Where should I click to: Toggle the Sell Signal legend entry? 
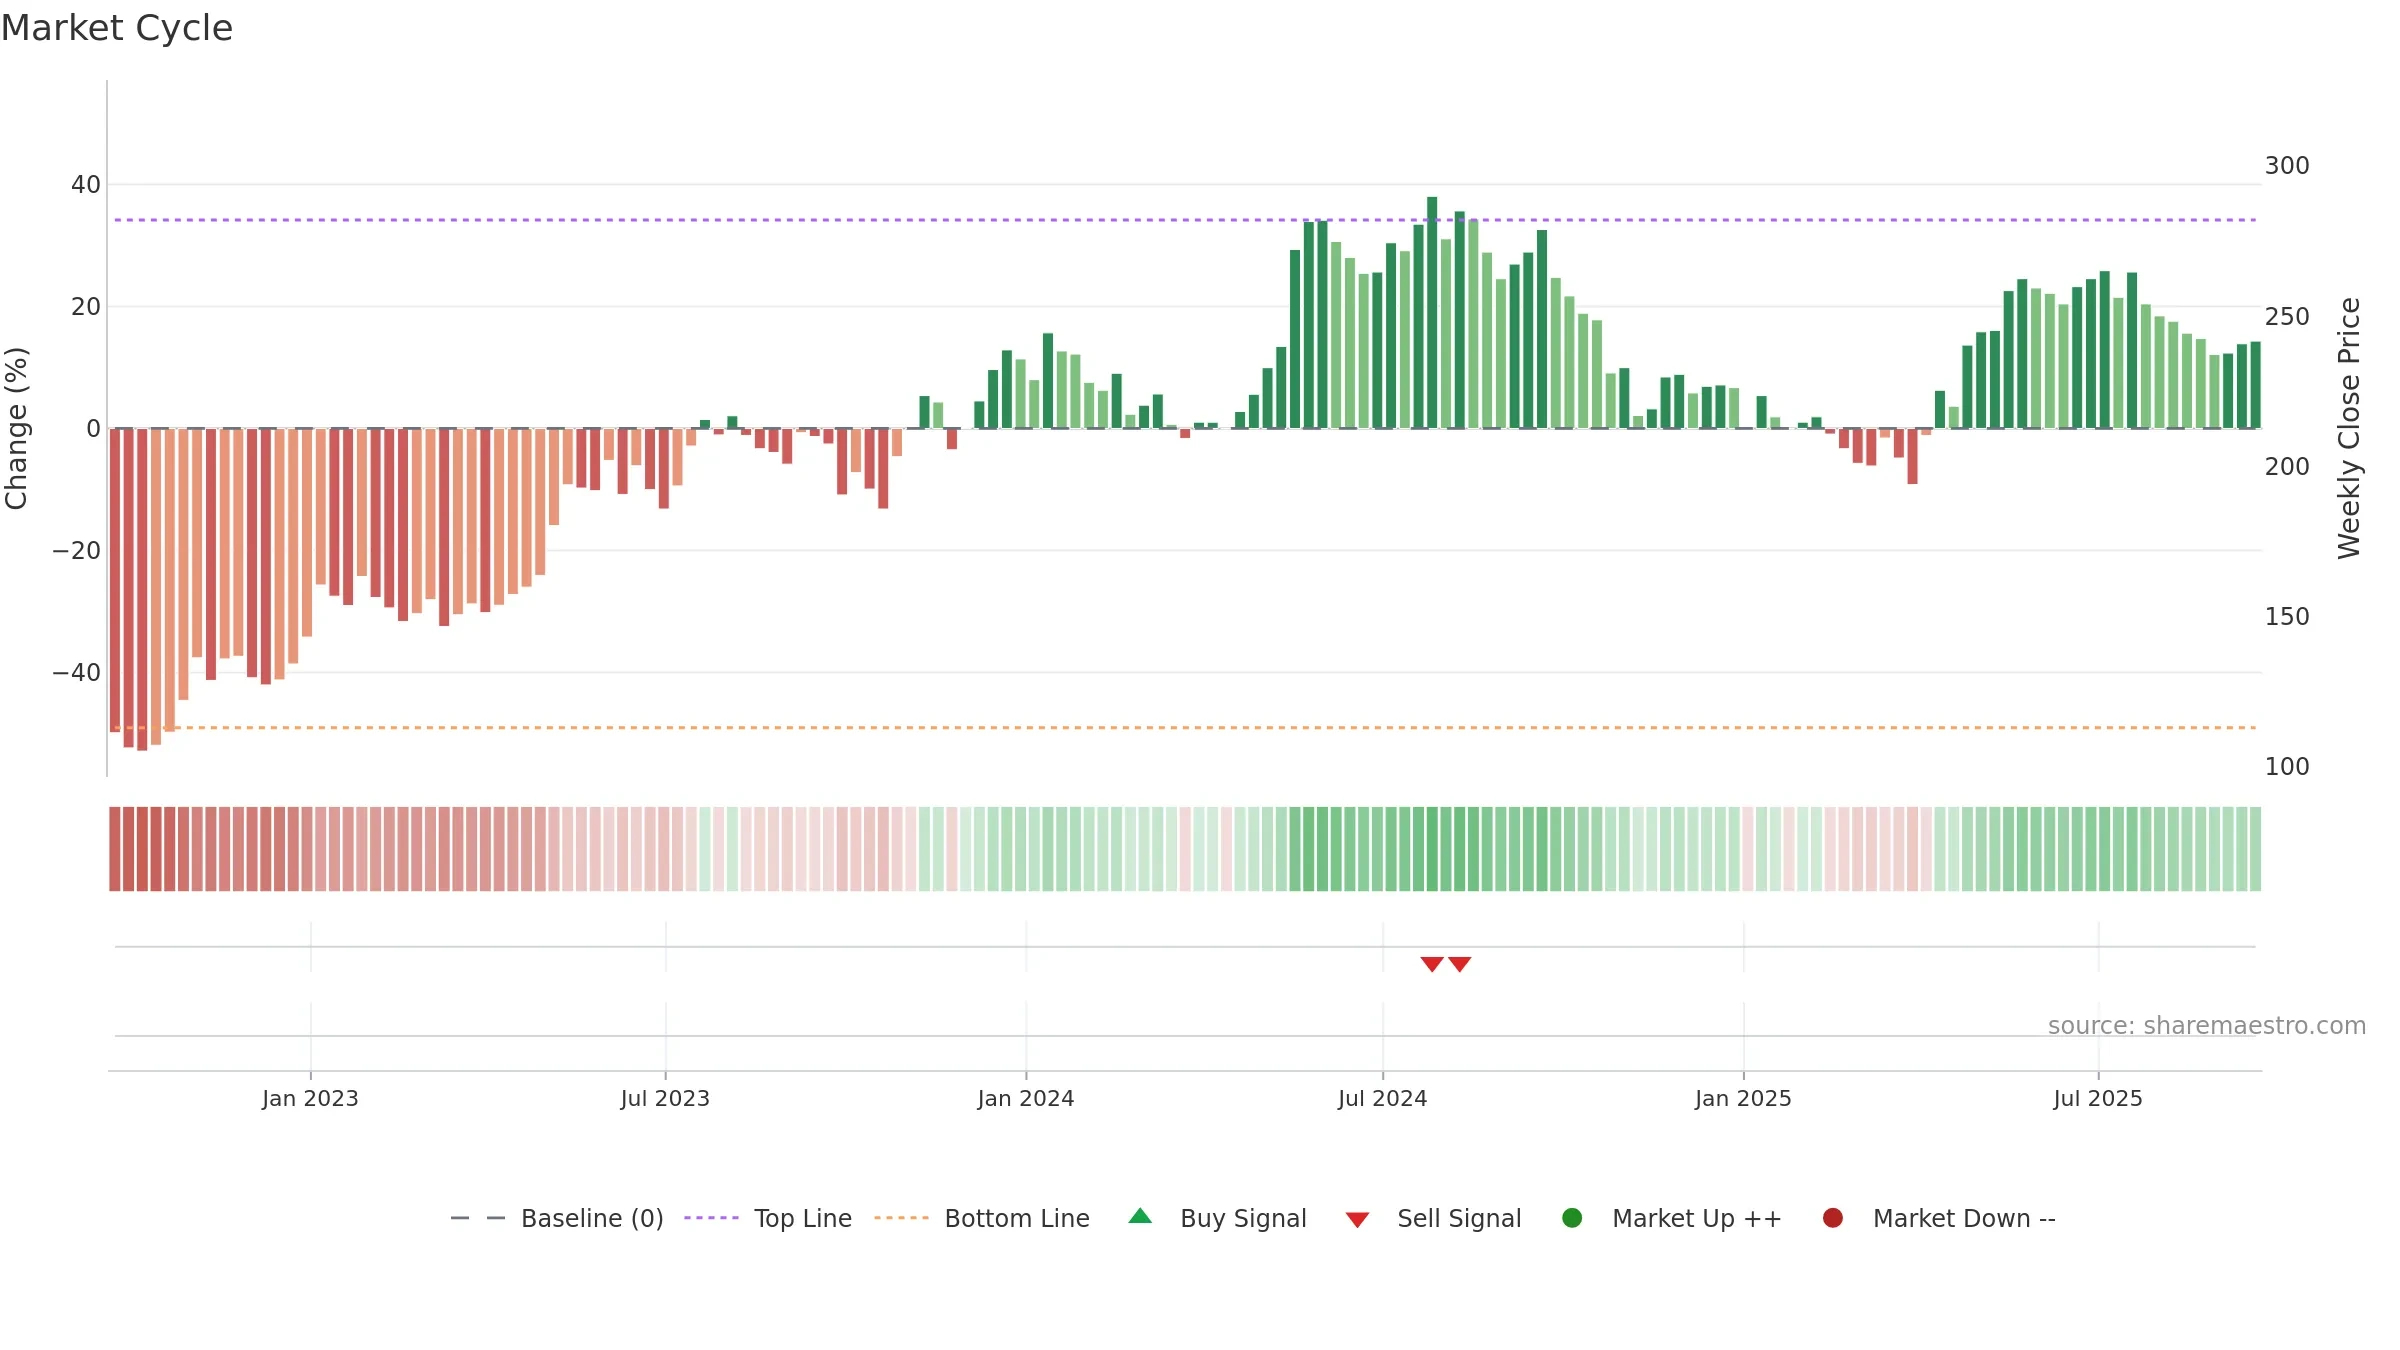[x=1433, y=1218]
